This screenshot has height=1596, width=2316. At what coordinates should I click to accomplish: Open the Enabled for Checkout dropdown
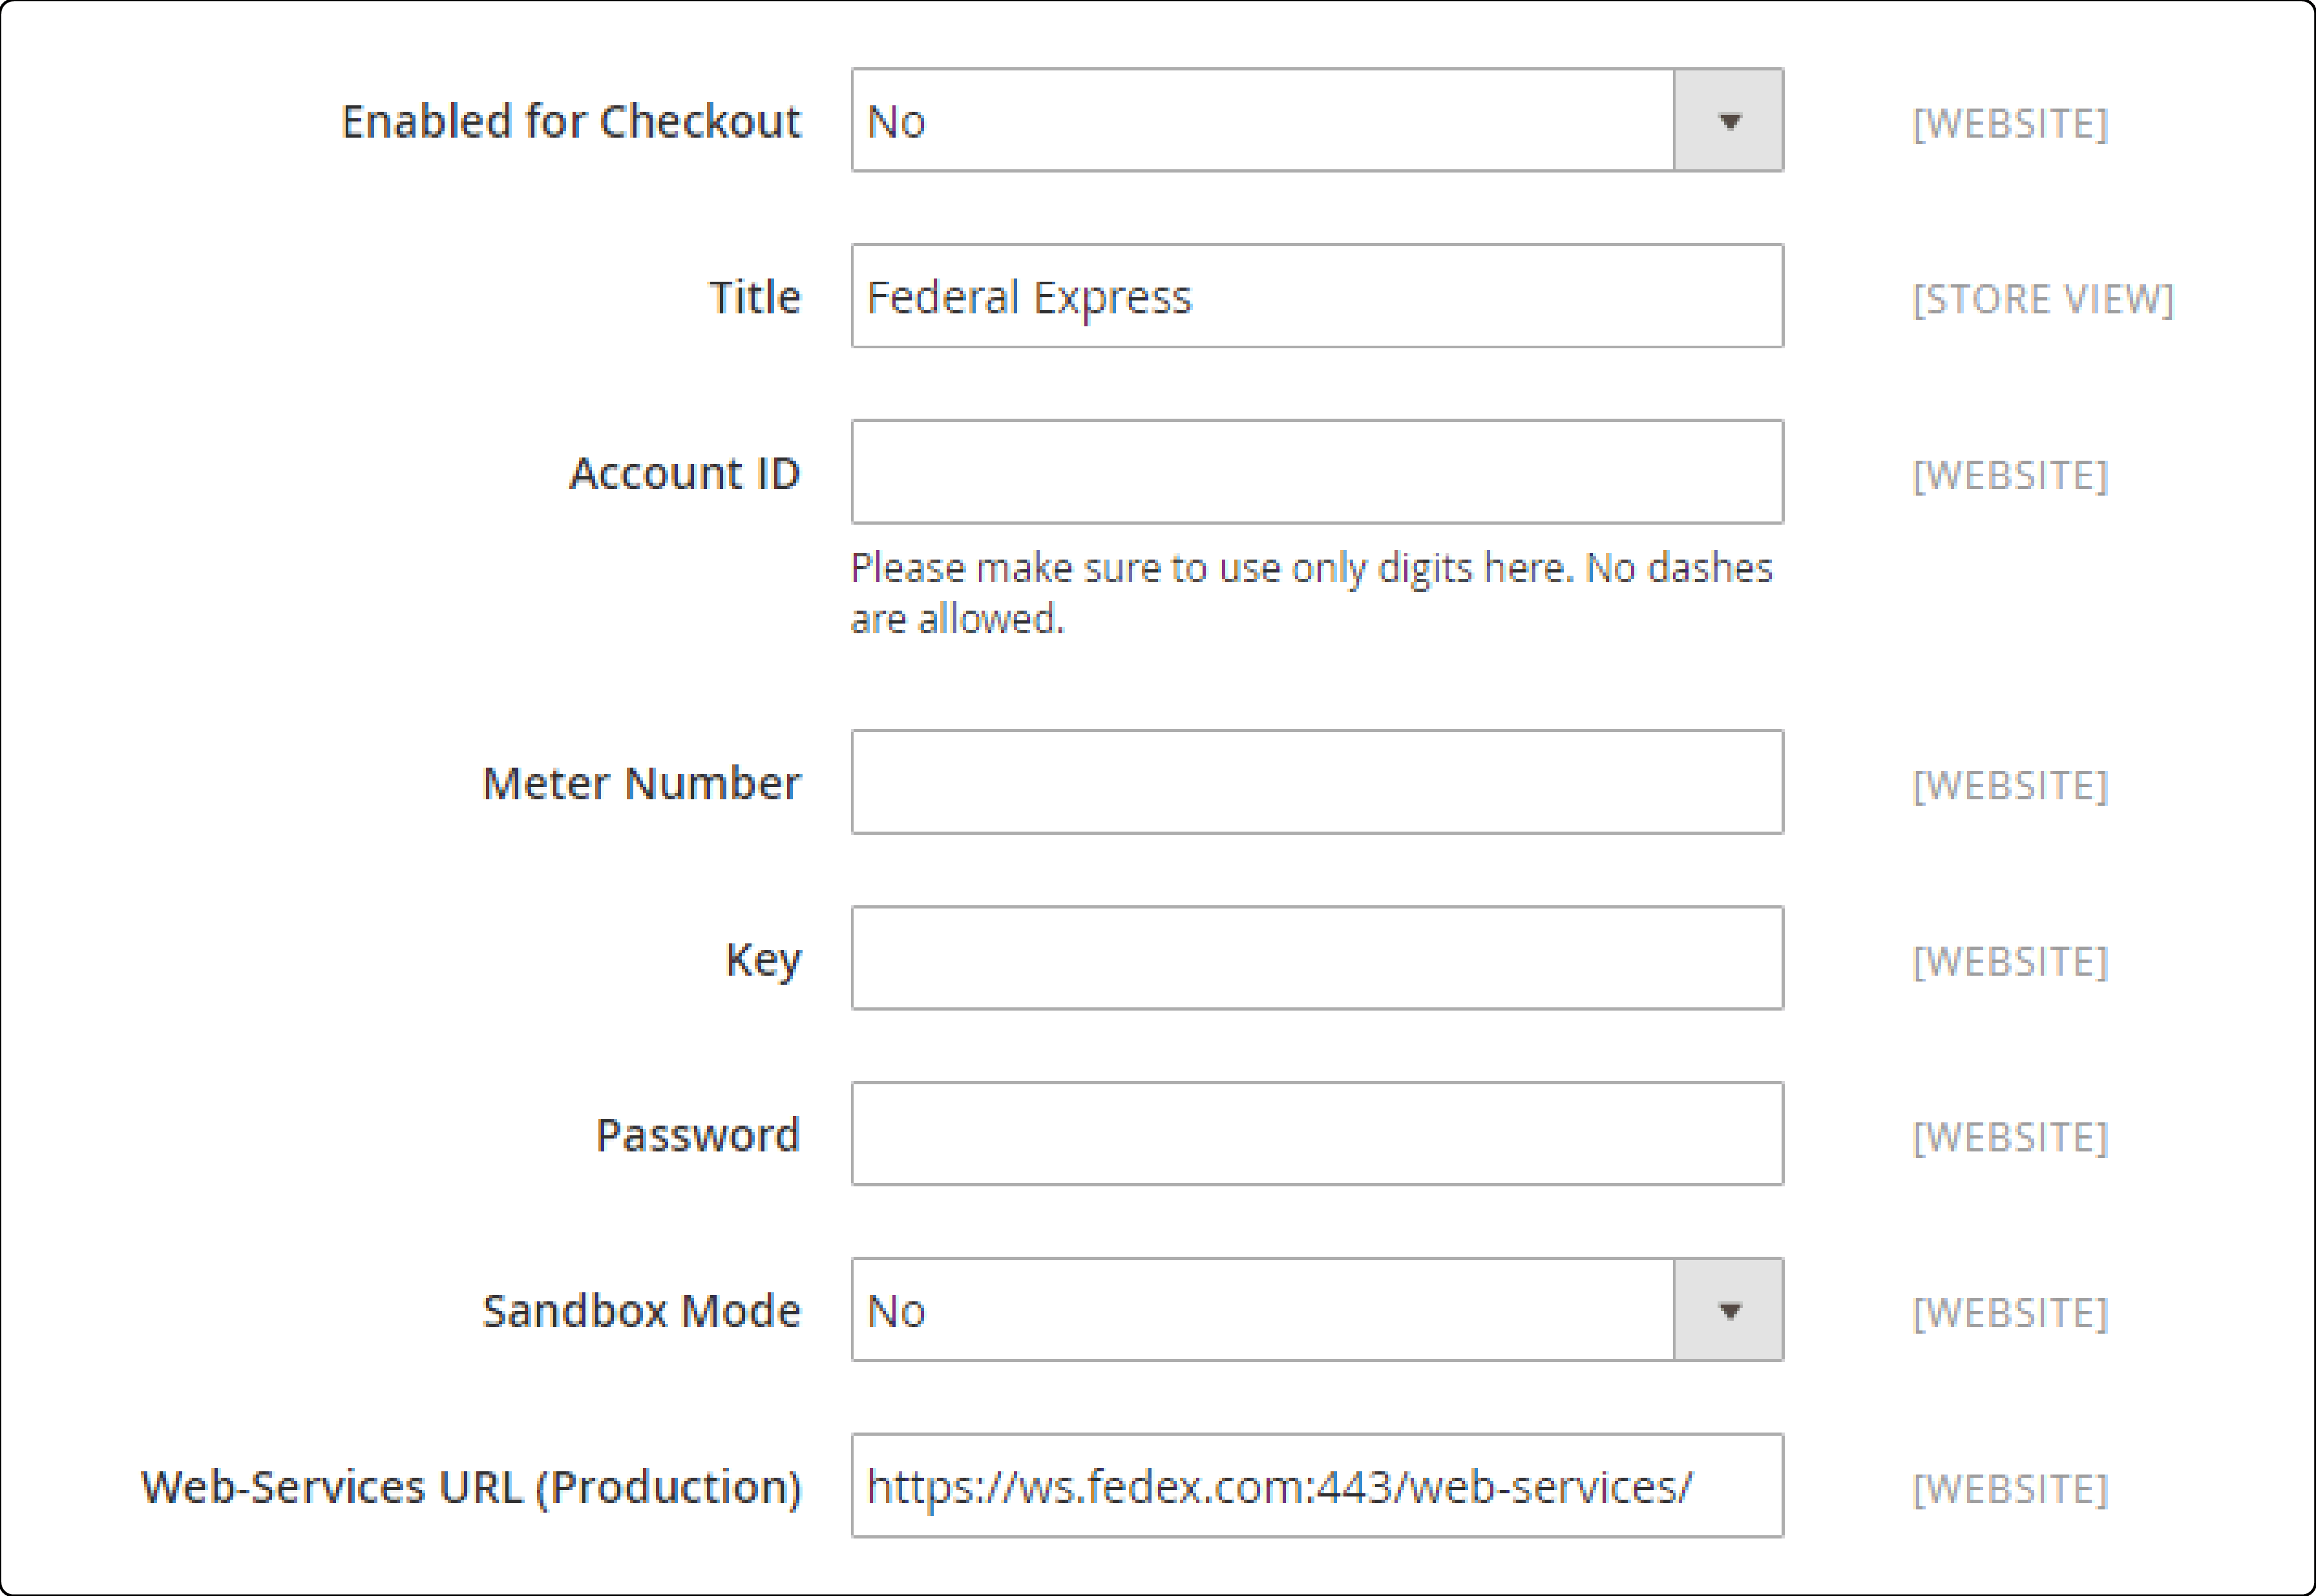1317,120
